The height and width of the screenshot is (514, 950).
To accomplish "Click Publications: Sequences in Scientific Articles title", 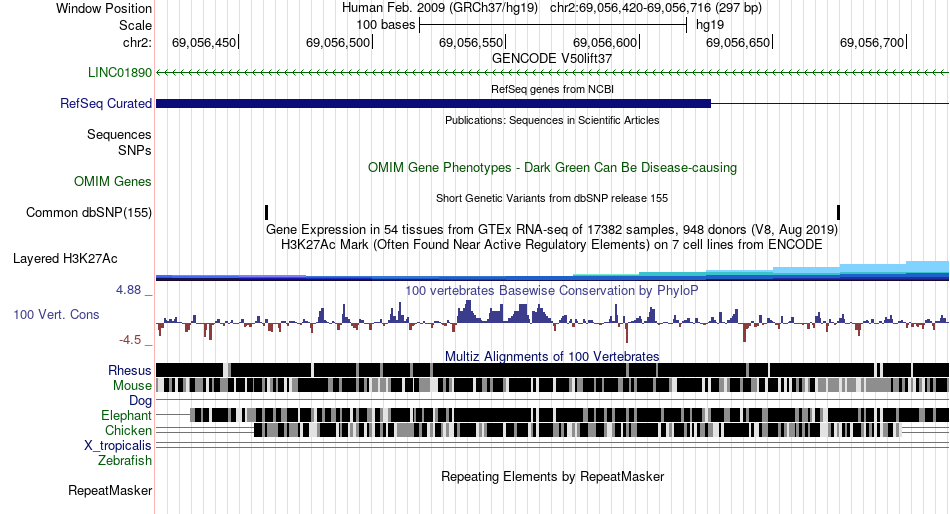I will coord(552,120).
